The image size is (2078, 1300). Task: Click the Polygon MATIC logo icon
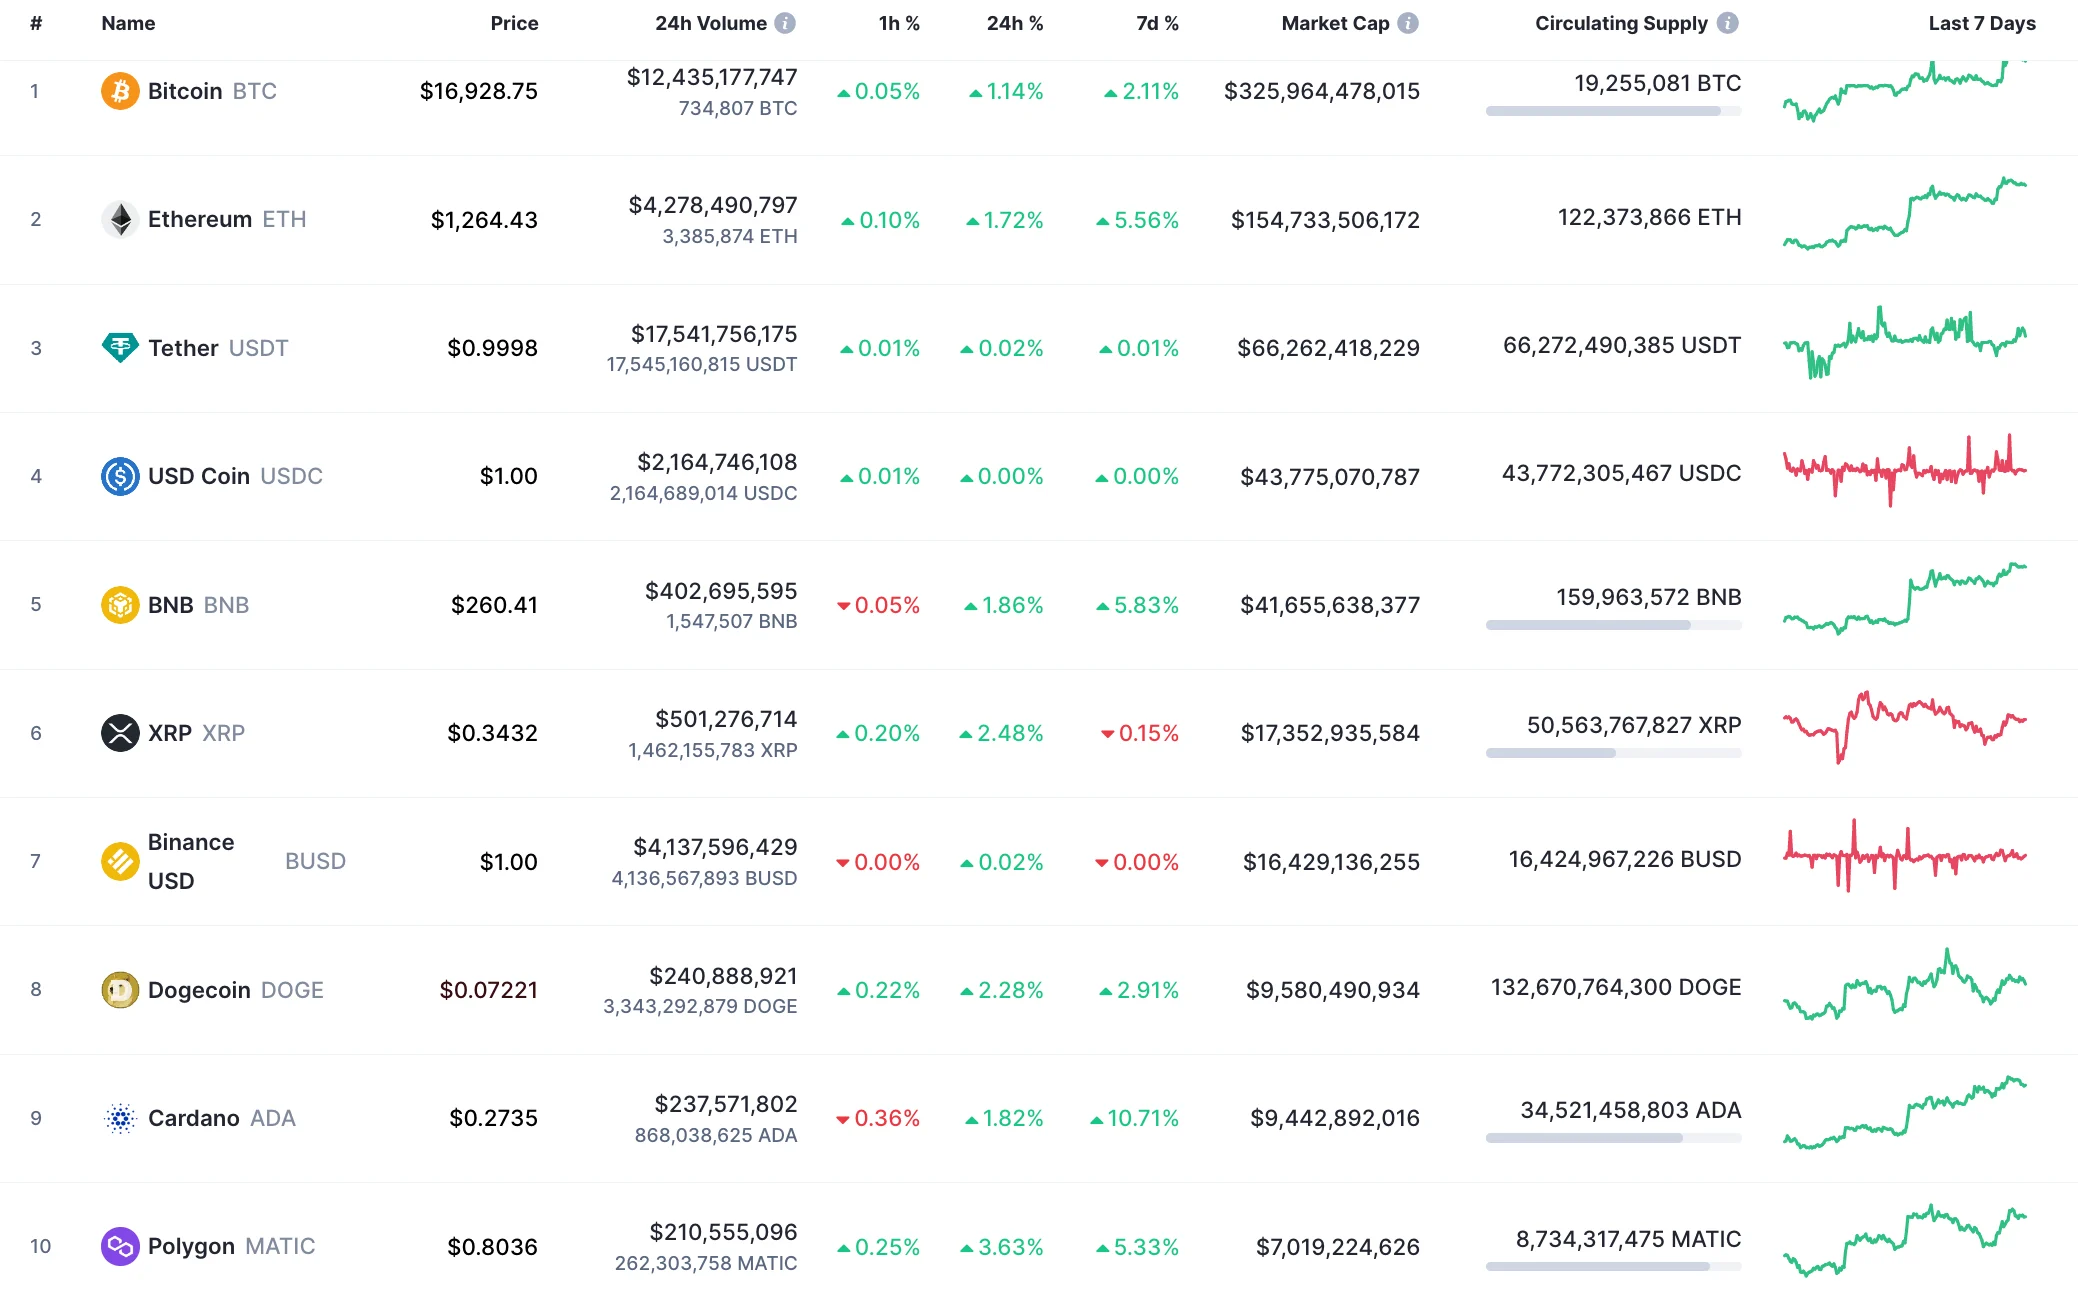119,1246
